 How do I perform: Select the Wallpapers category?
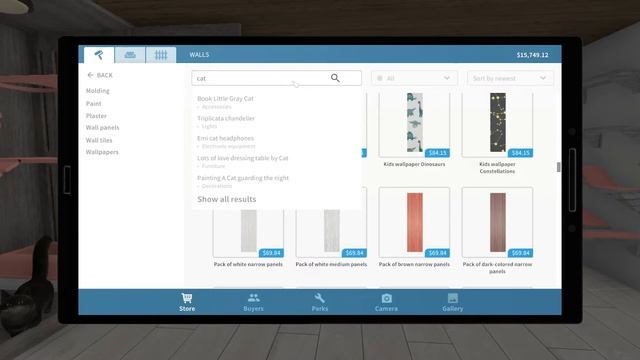tap(102, 152)
